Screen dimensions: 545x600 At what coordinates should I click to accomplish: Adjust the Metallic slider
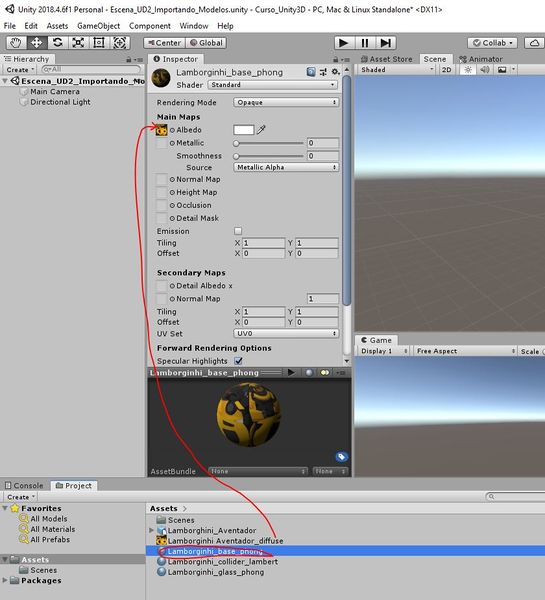tap(269, 143)
